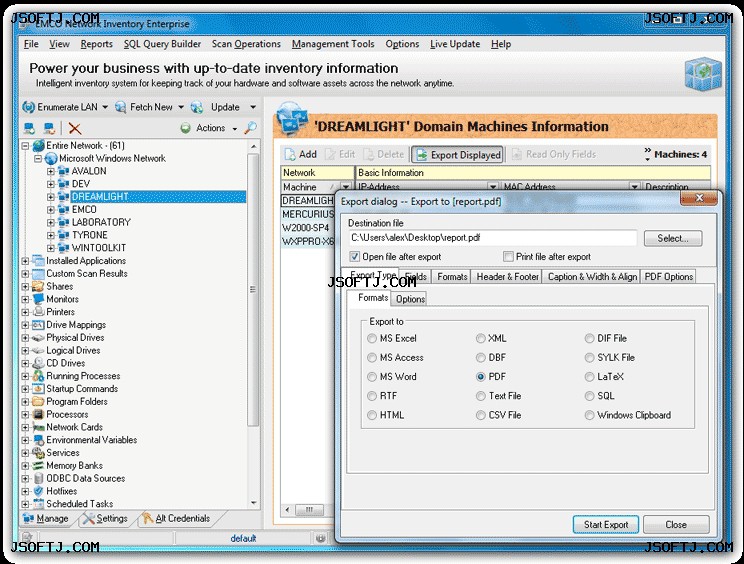Click the Add machine toolbar icon
This screenshot has width=744, height=564.
click(x=289, y=155)
